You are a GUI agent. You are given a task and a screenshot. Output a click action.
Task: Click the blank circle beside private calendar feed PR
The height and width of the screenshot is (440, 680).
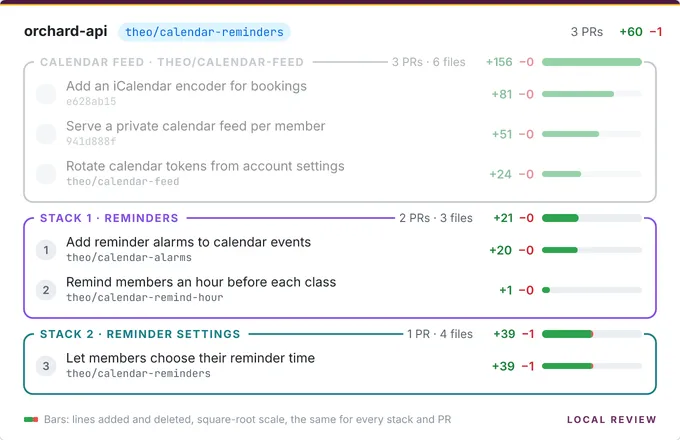click(x=46, y=134)
